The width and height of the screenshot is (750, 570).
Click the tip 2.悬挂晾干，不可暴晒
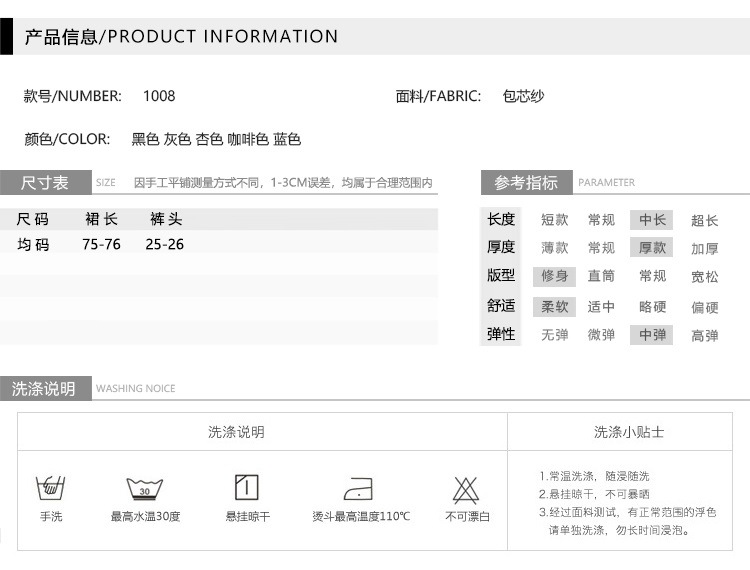(594, 494)
